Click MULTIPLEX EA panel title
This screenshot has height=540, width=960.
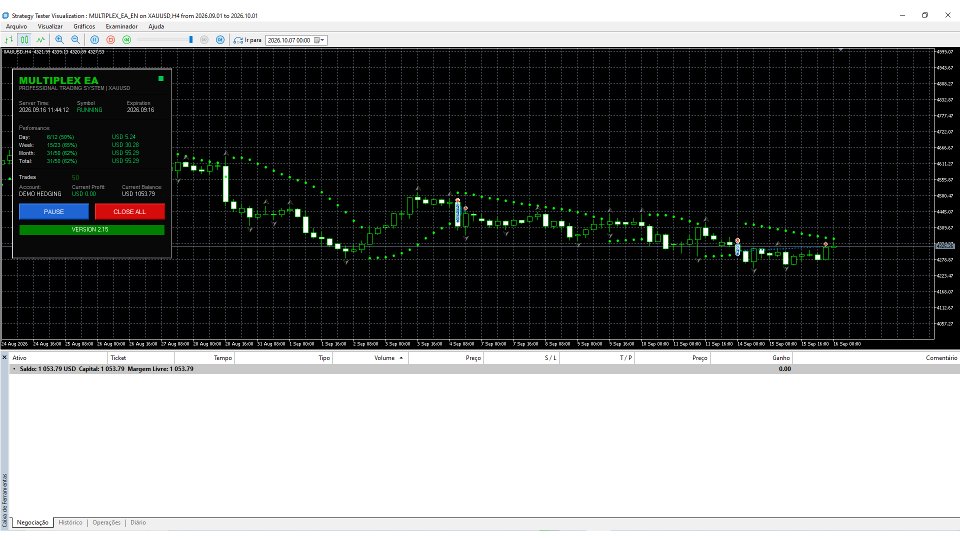click(58, 80)
